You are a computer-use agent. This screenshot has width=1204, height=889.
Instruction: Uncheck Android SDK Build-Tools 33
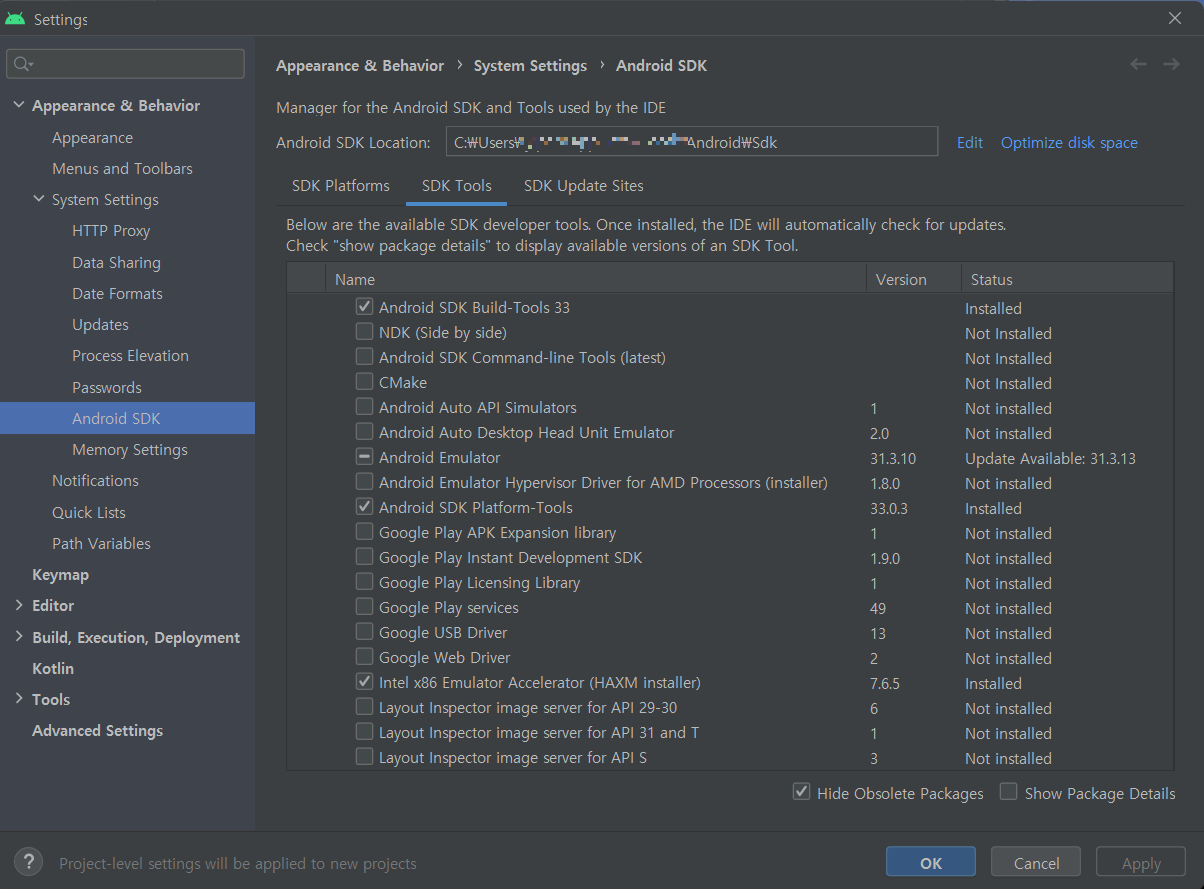pos(364,307)
